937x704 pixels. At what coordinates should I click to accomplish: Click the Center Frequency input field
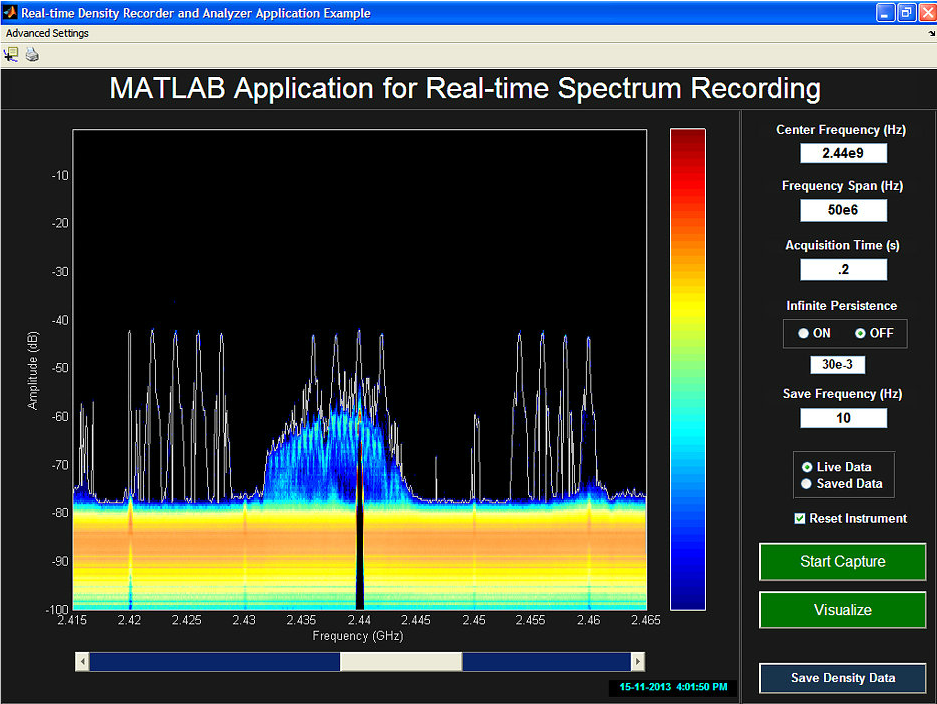click(x=843, y=153)
